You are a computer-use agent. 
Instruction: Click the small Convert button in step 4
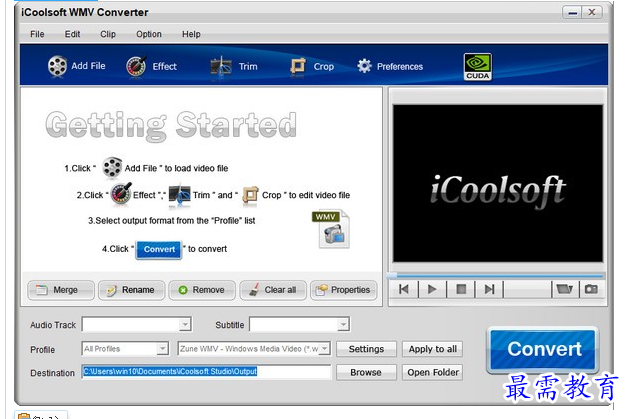pos(159,249)
